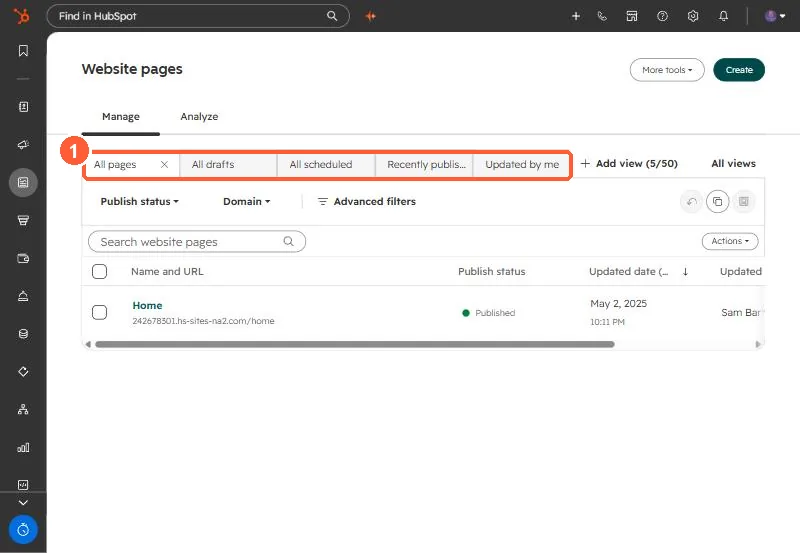Click the Publish status column header

(x=491, y=271)
